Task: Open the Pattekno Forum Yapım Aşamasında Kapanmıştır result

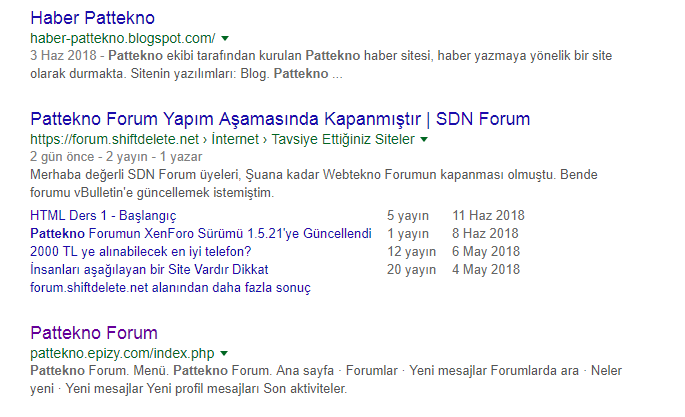Action: pos(280,119)
